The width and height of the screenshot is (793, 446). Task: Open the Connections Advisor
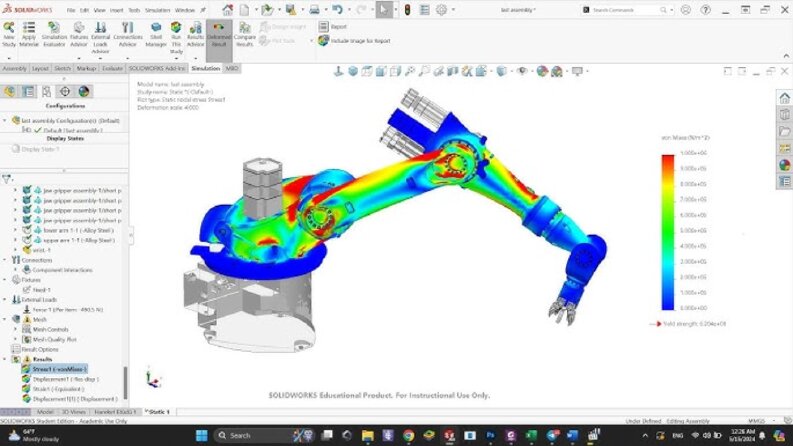coord(127,34)
